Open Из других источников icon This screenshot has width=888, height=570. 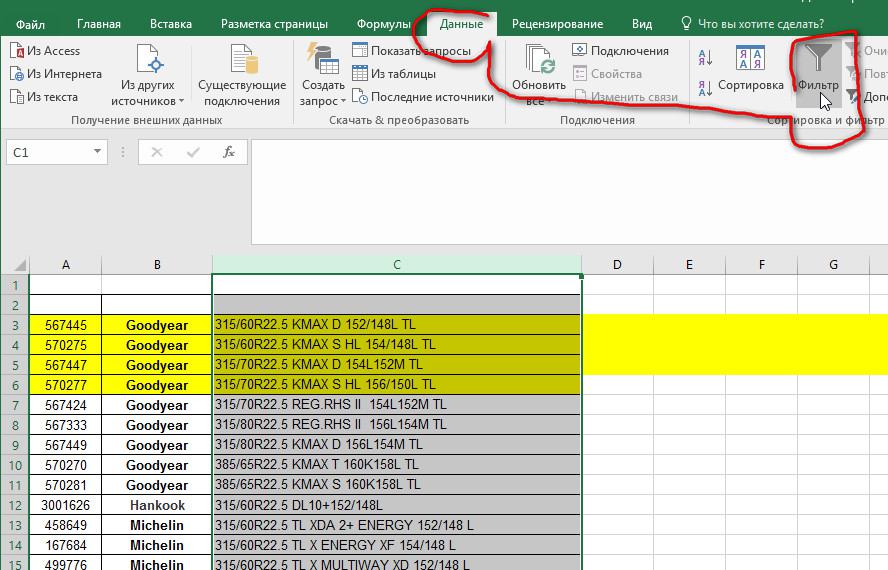tap(150, 59)
